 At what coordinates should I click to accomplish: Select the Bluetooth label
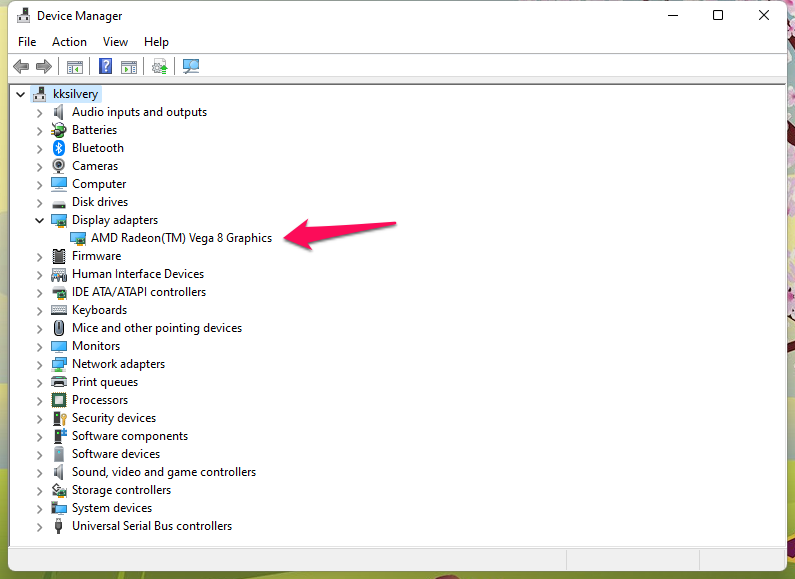pos(98,148)
